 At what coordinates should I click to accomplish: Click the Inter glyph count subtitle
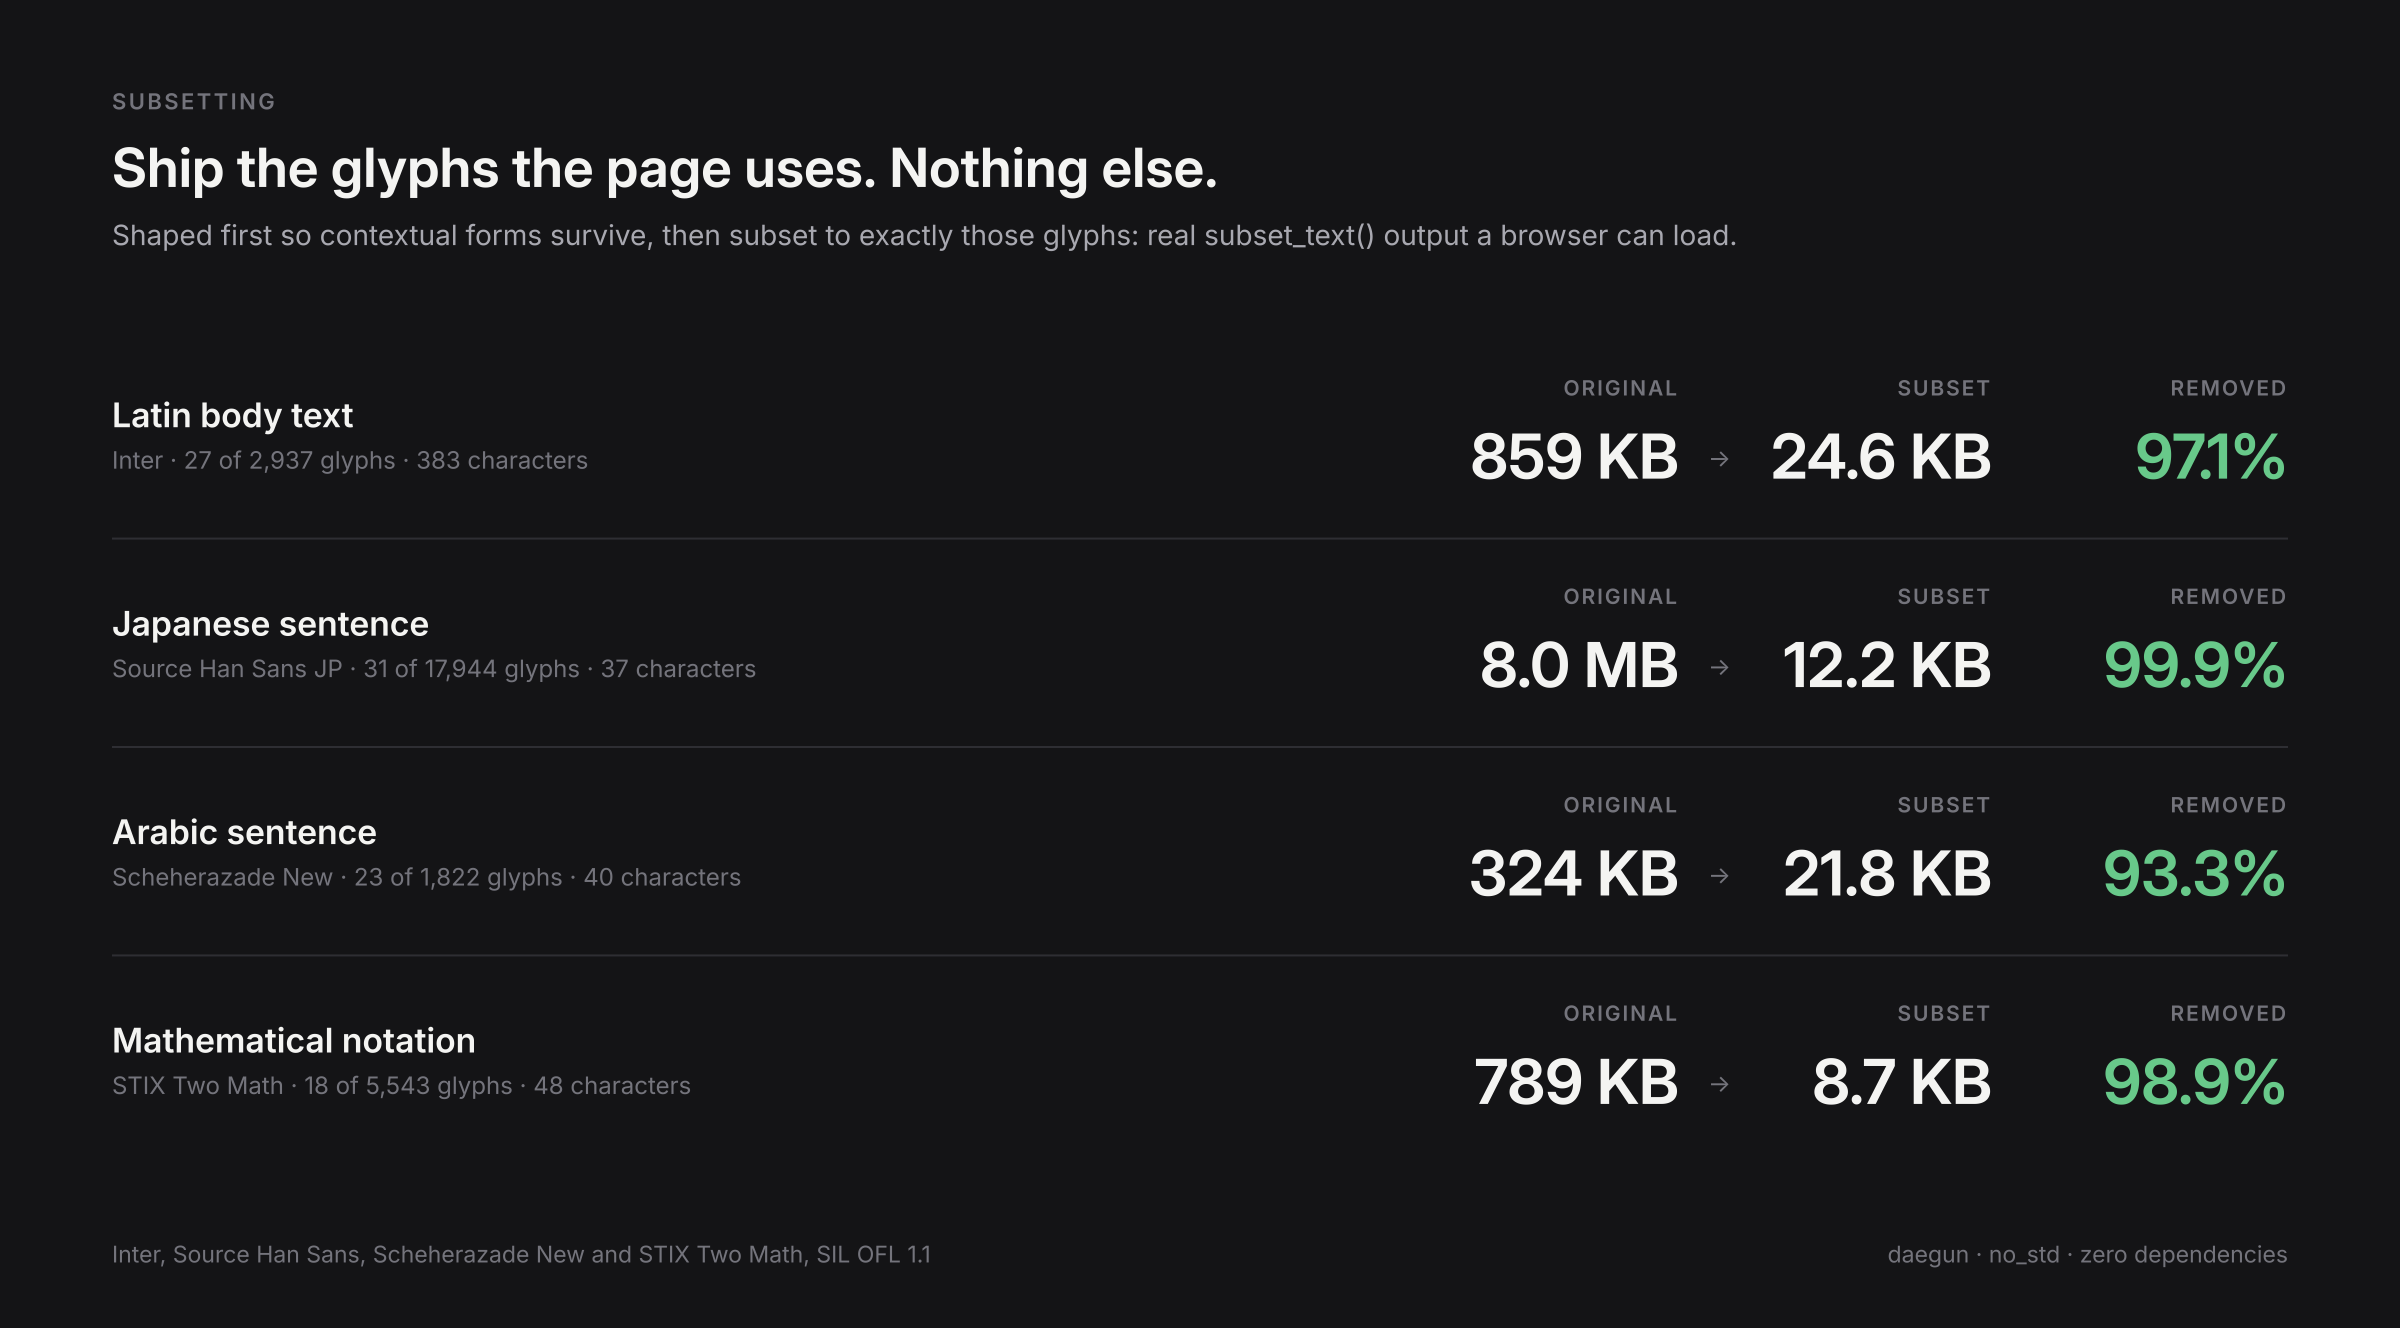tap(350, 460)
